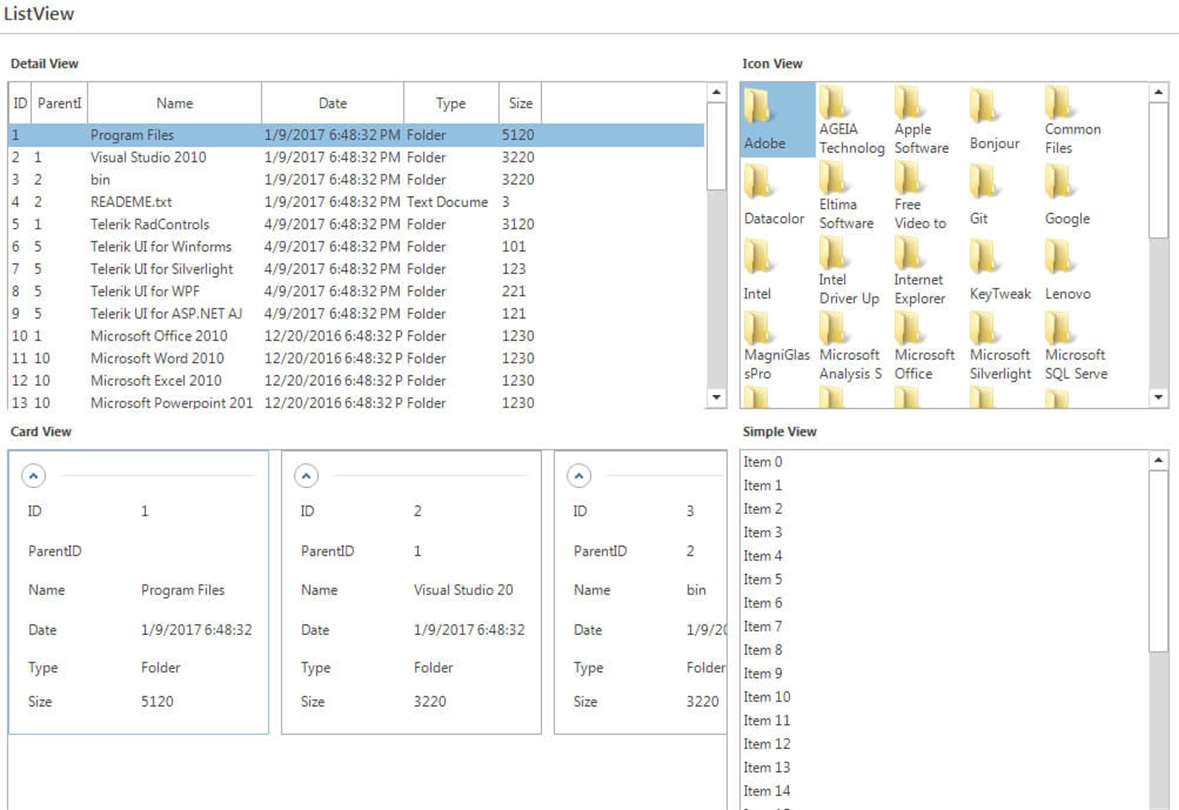Screen dimensions: 1179x810
Task: Collapse the card with ID 3
Action: [579, 475]
